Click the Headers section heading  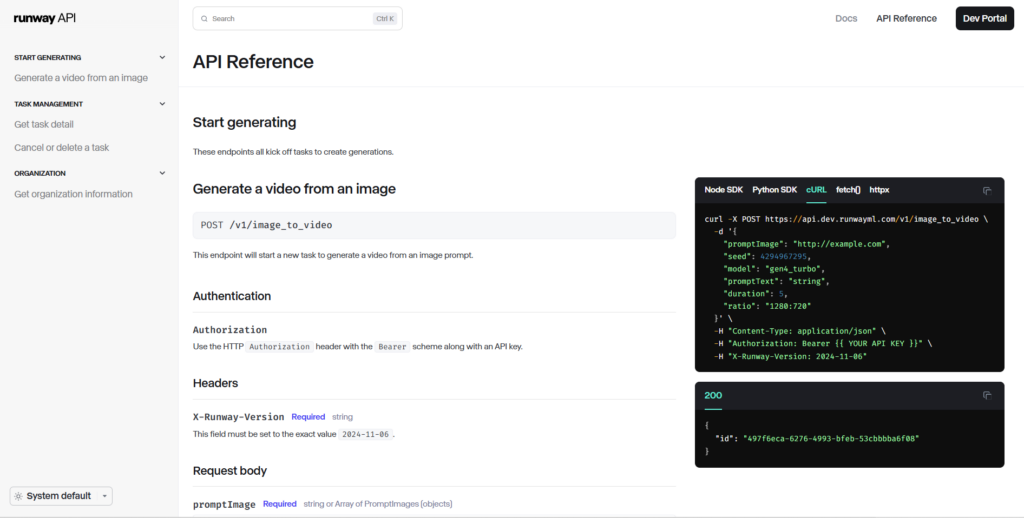pos(215,383)
